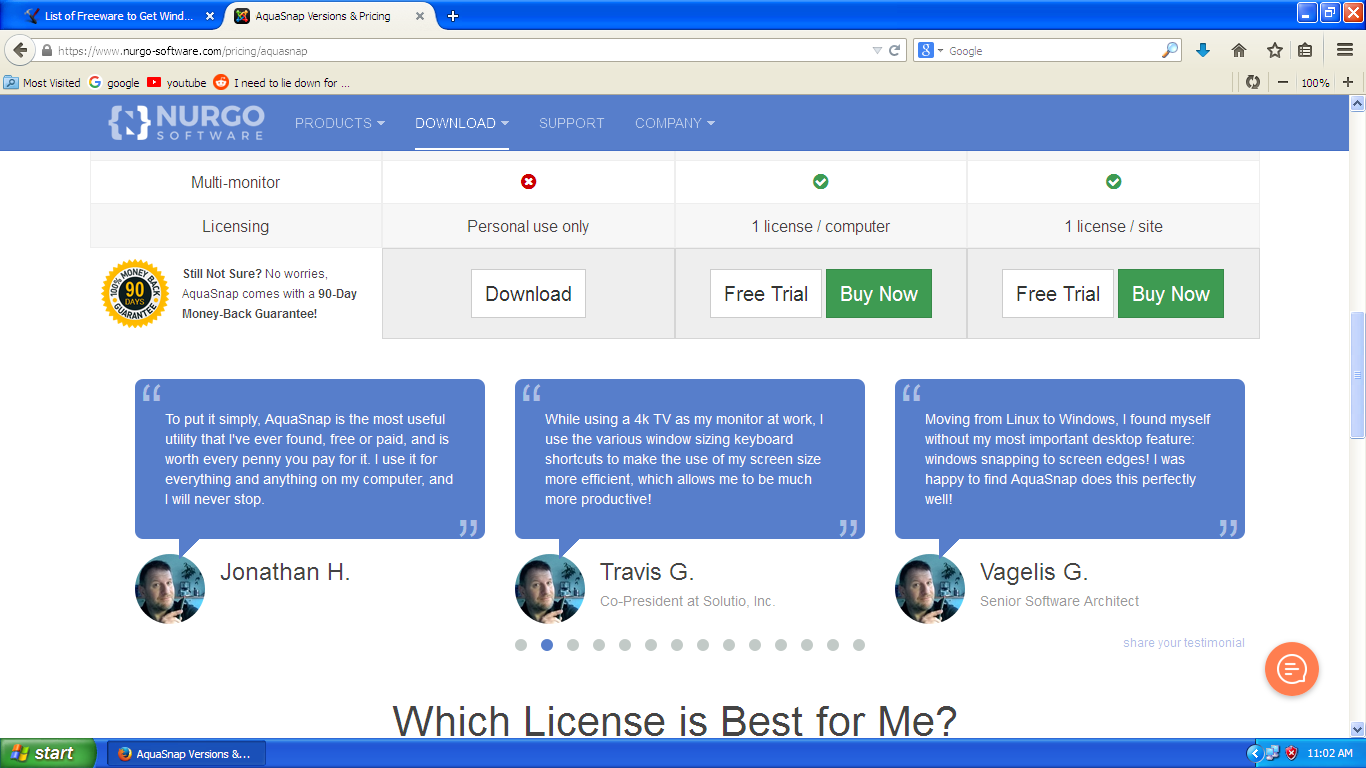
Task: Click the Firefox icon in taskbar button
Action: (124, 754)
